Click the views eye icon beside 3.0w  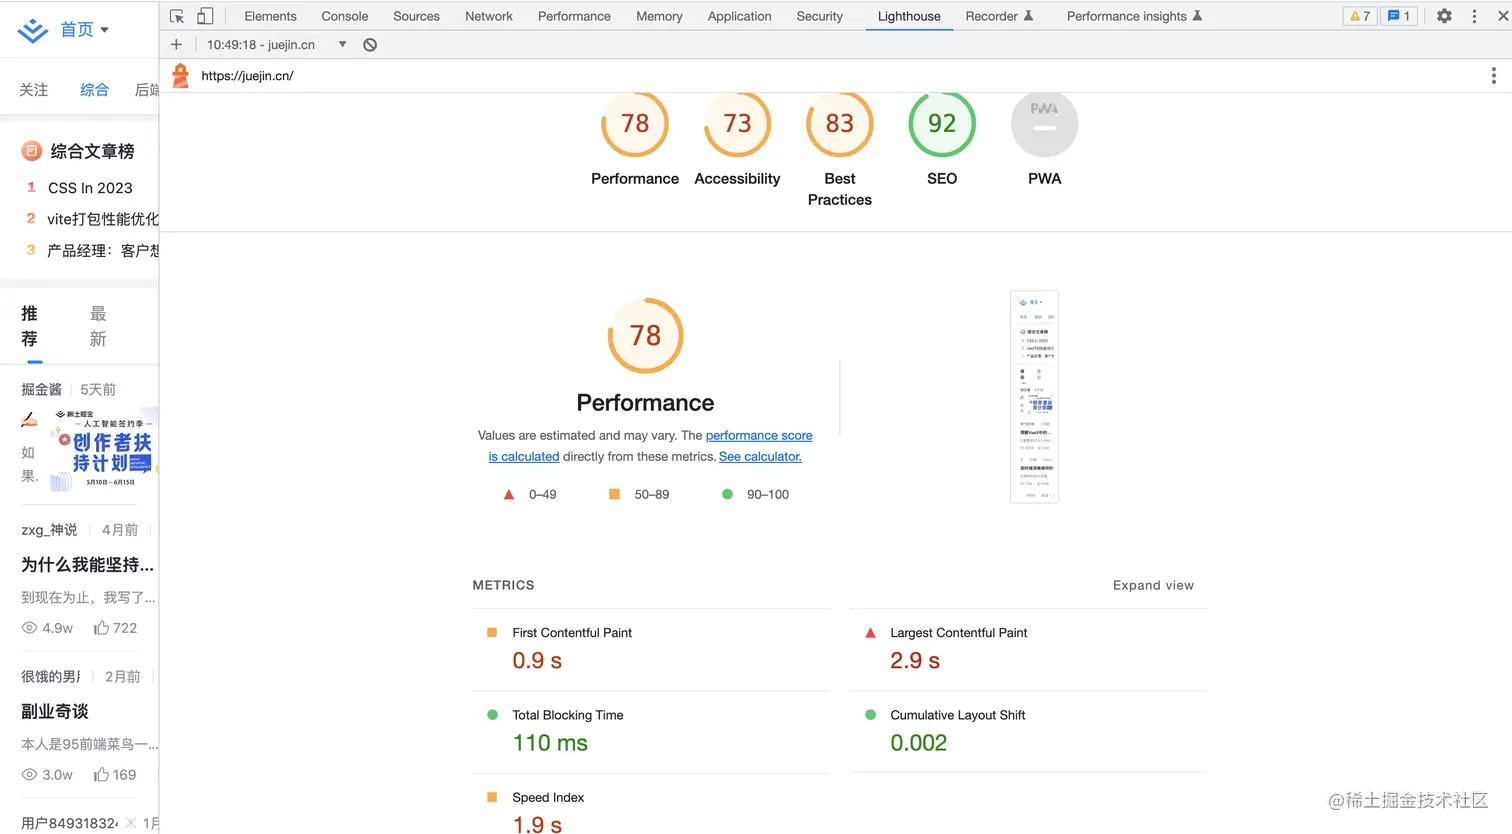pyautogui.click(x=30, y=775)
